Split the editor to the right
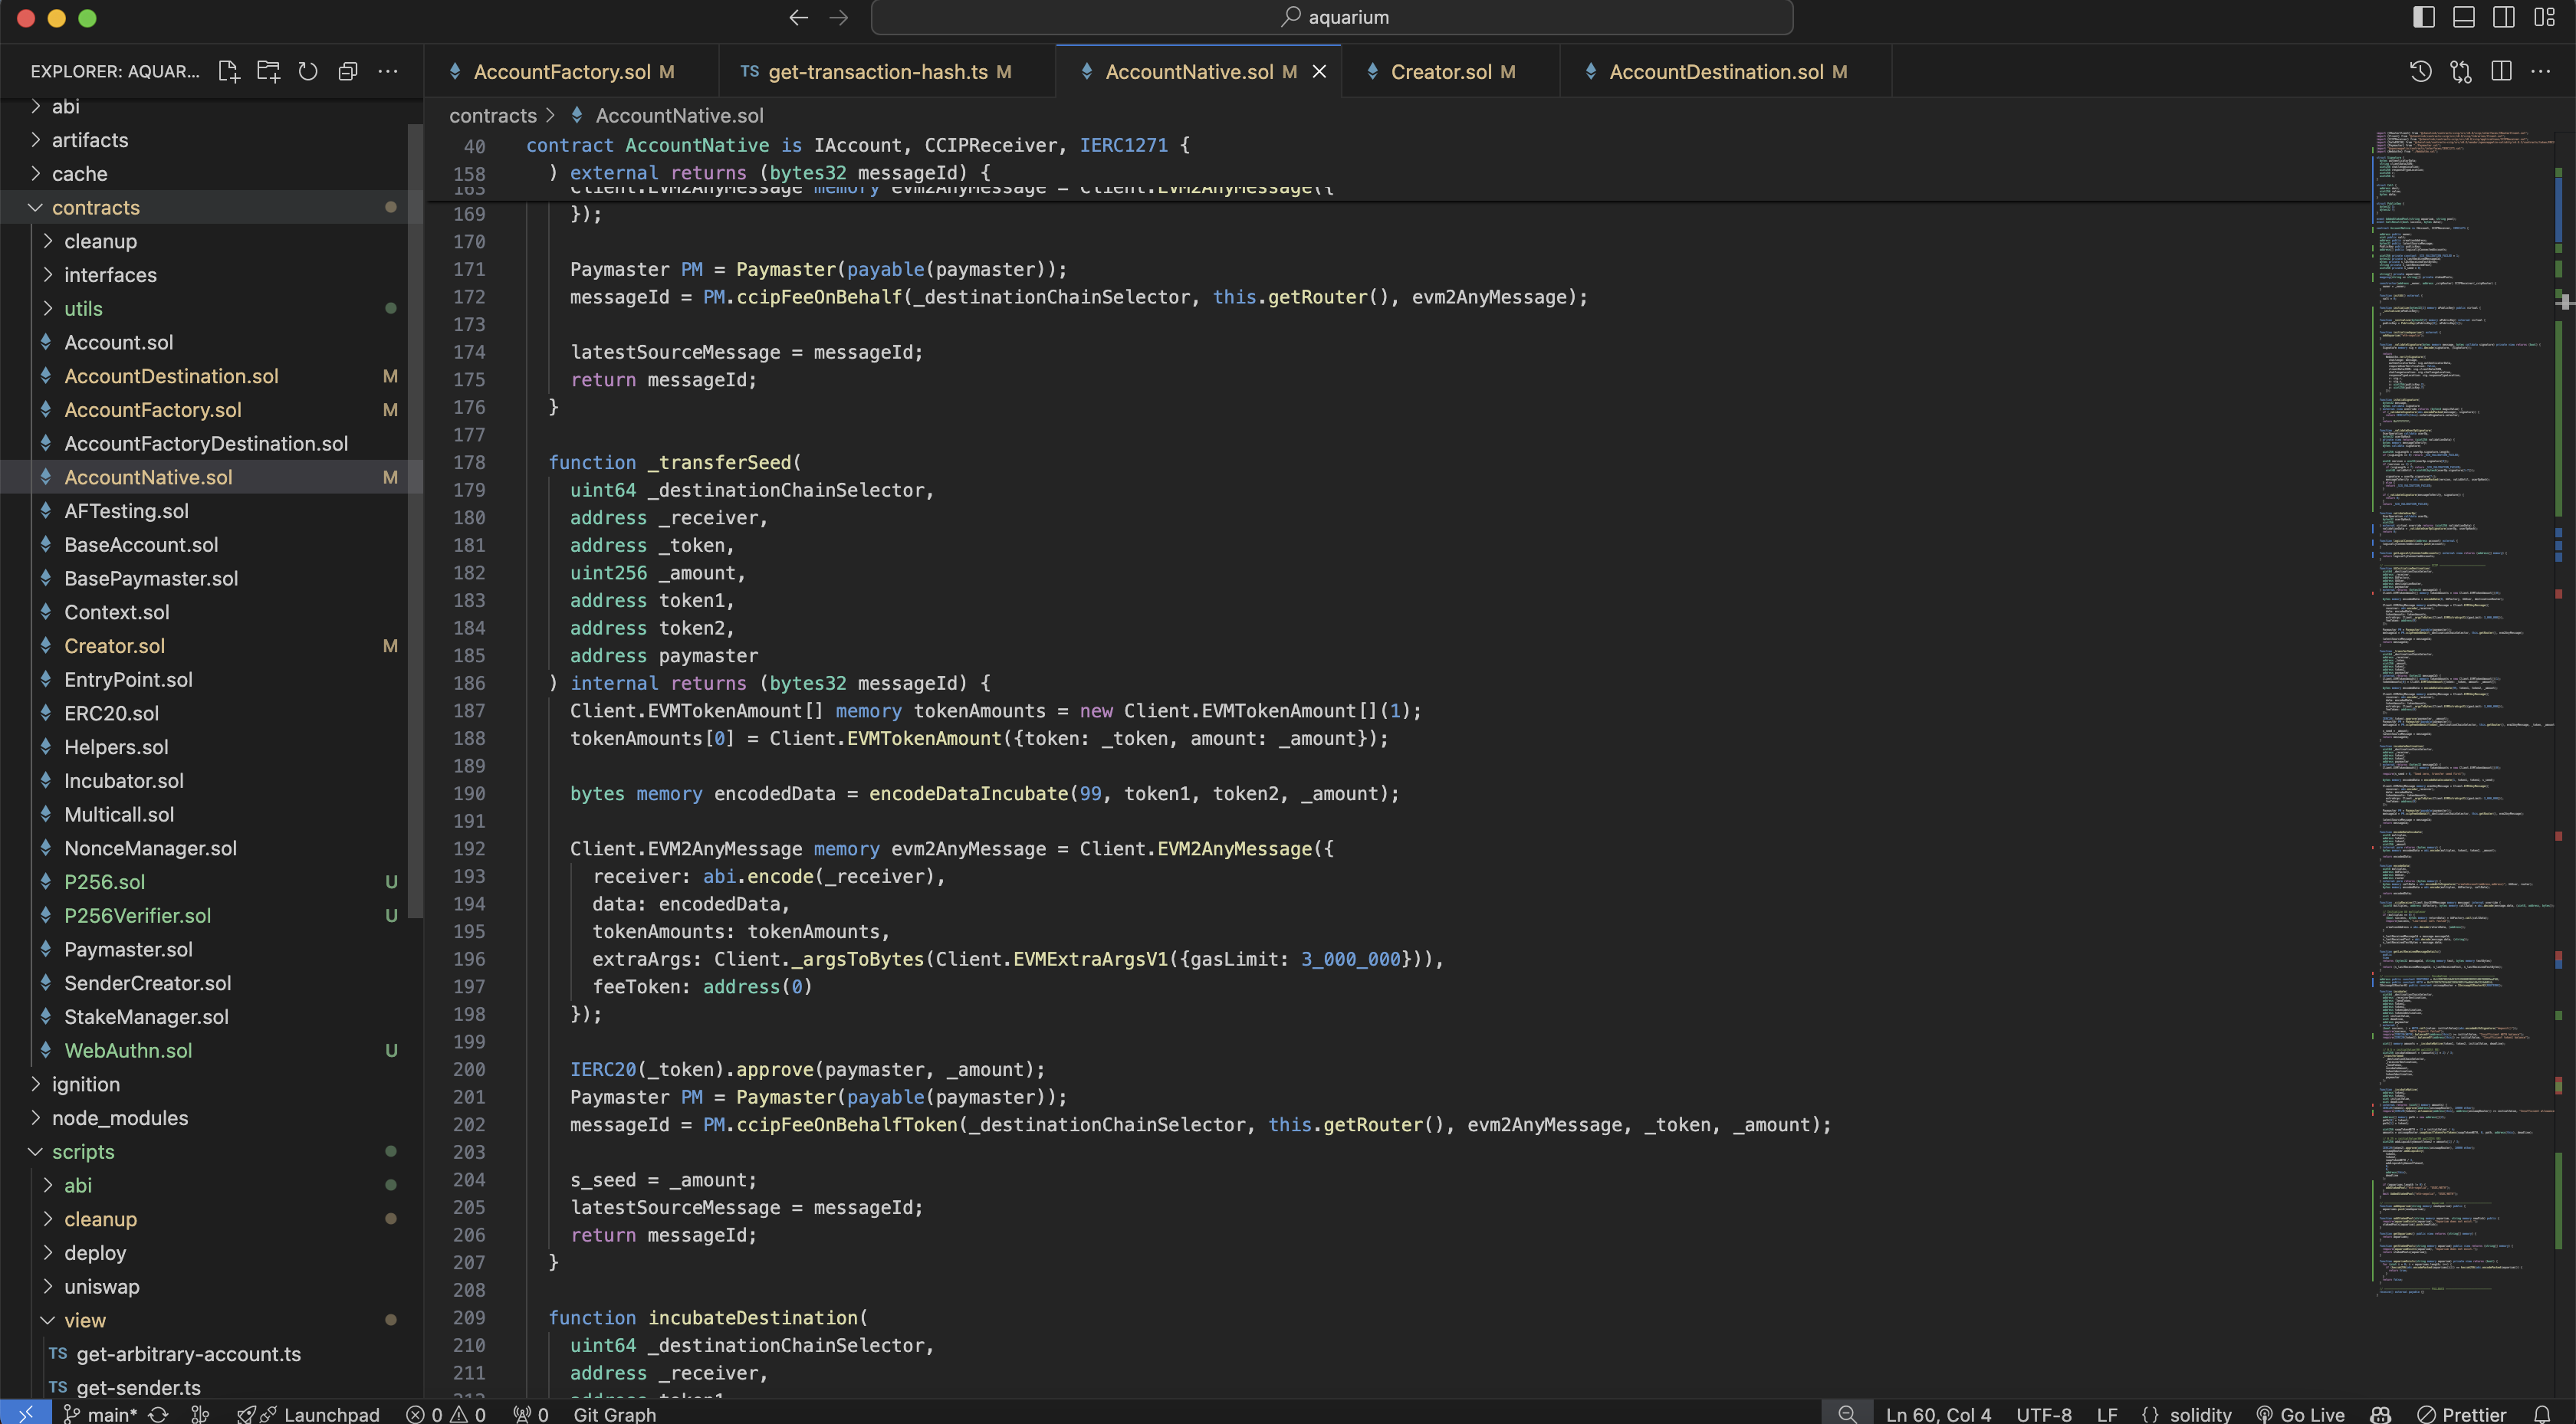 (x=2501, y=71)
